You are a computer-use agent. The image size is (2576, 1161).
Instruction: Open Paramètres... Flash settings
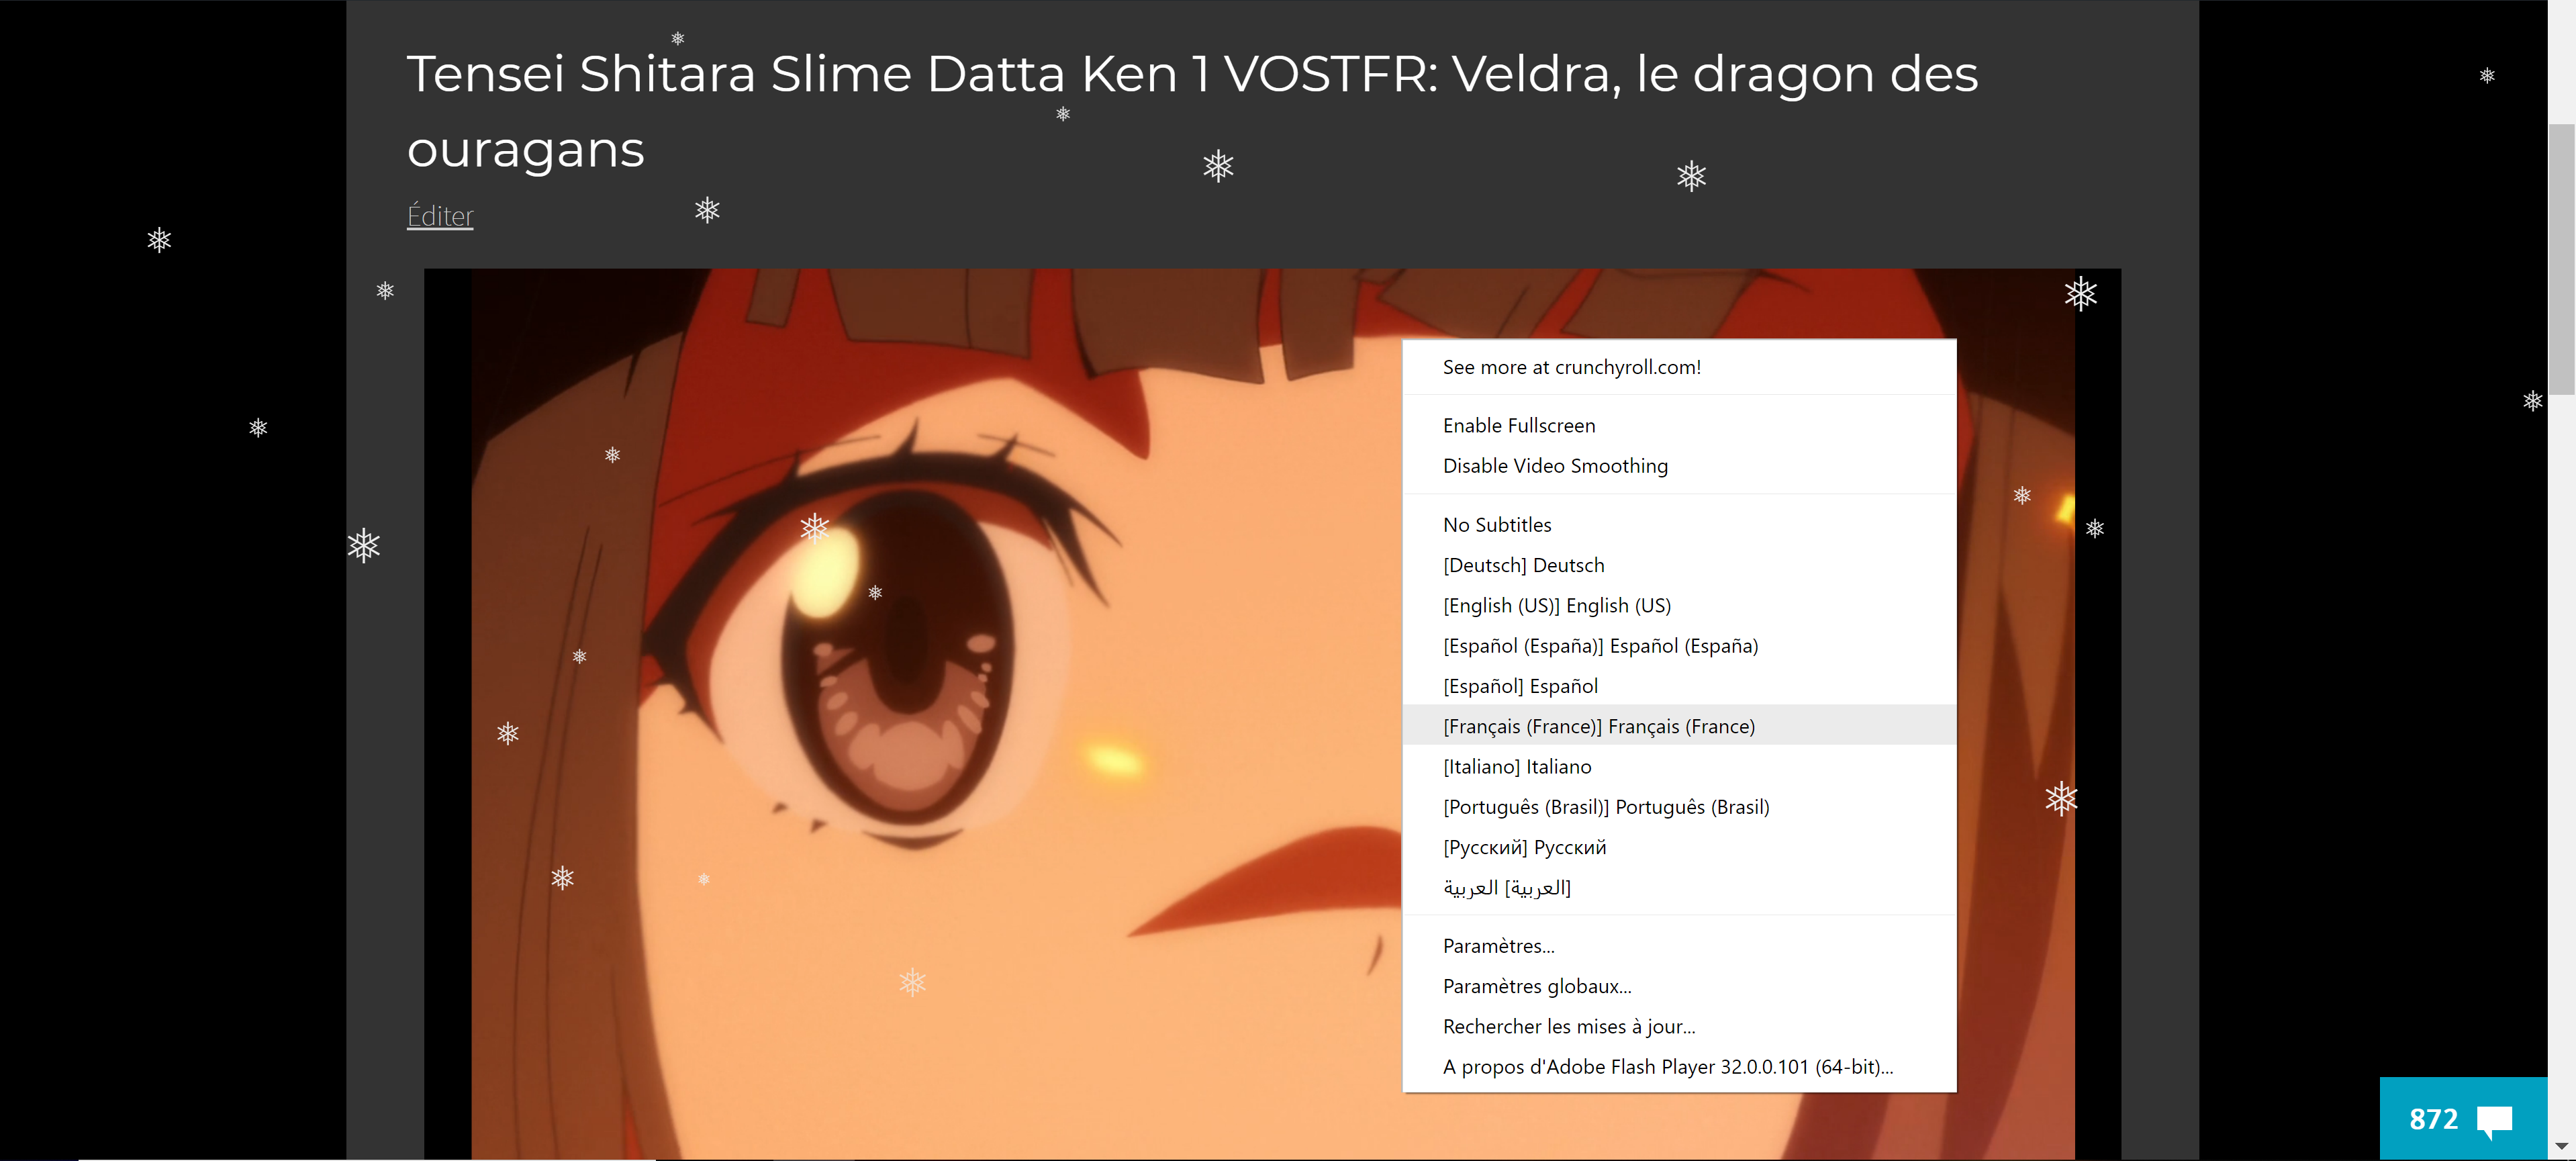1679,946
